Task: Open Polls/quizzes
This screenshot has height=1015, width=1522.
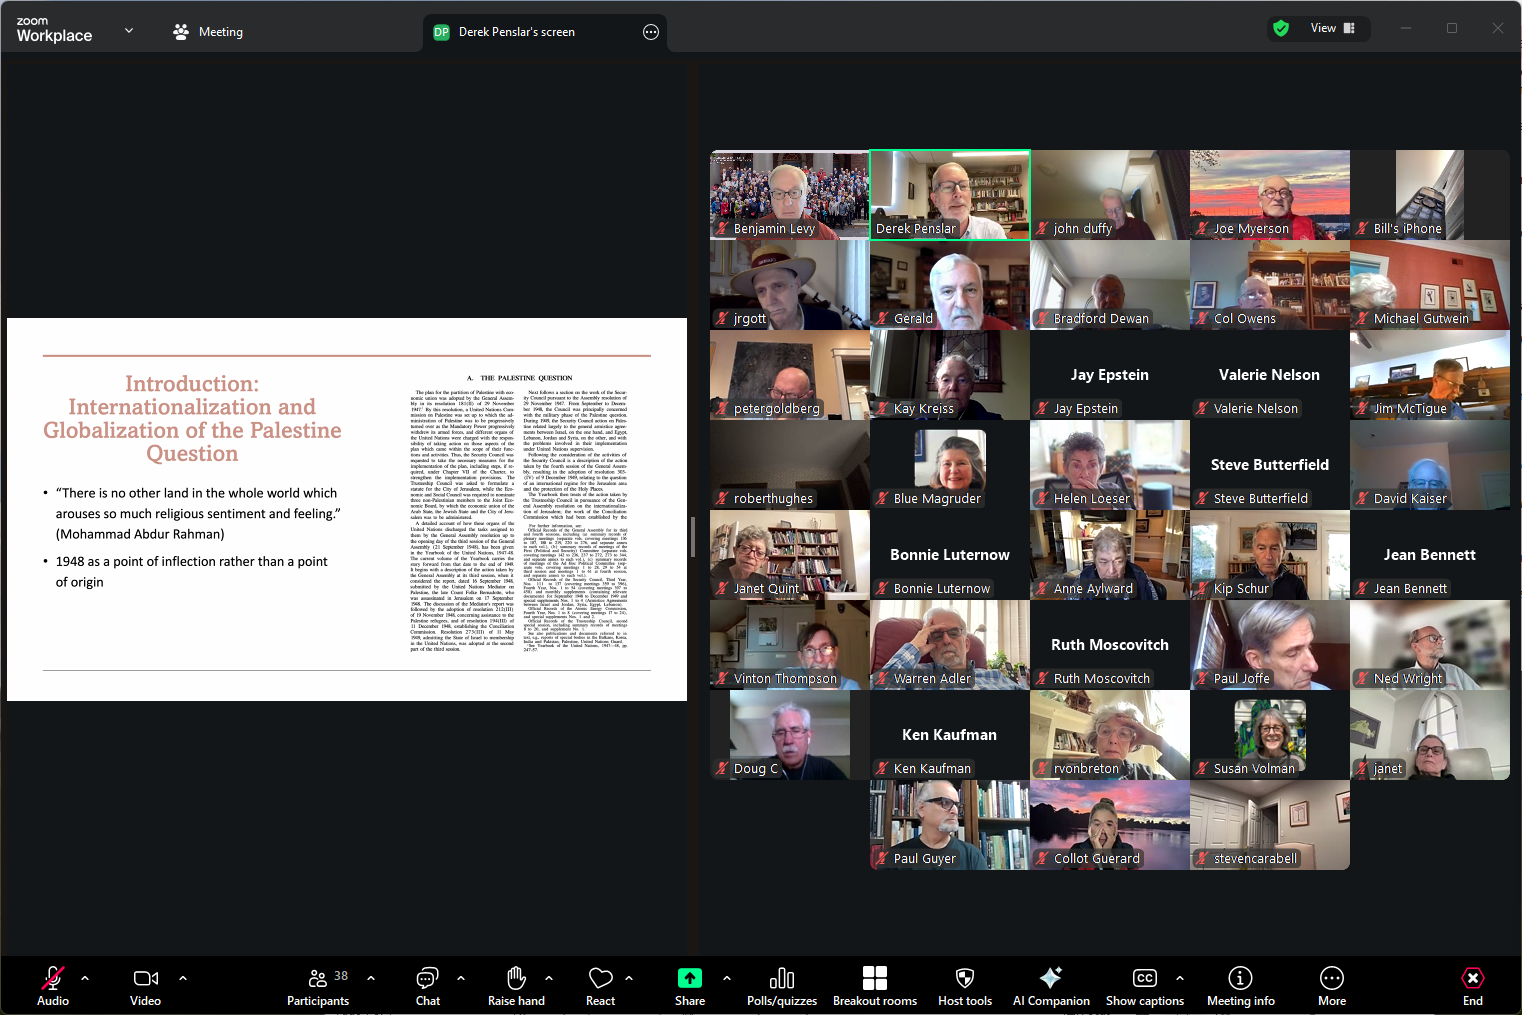Action: click(x=782, y=979)
